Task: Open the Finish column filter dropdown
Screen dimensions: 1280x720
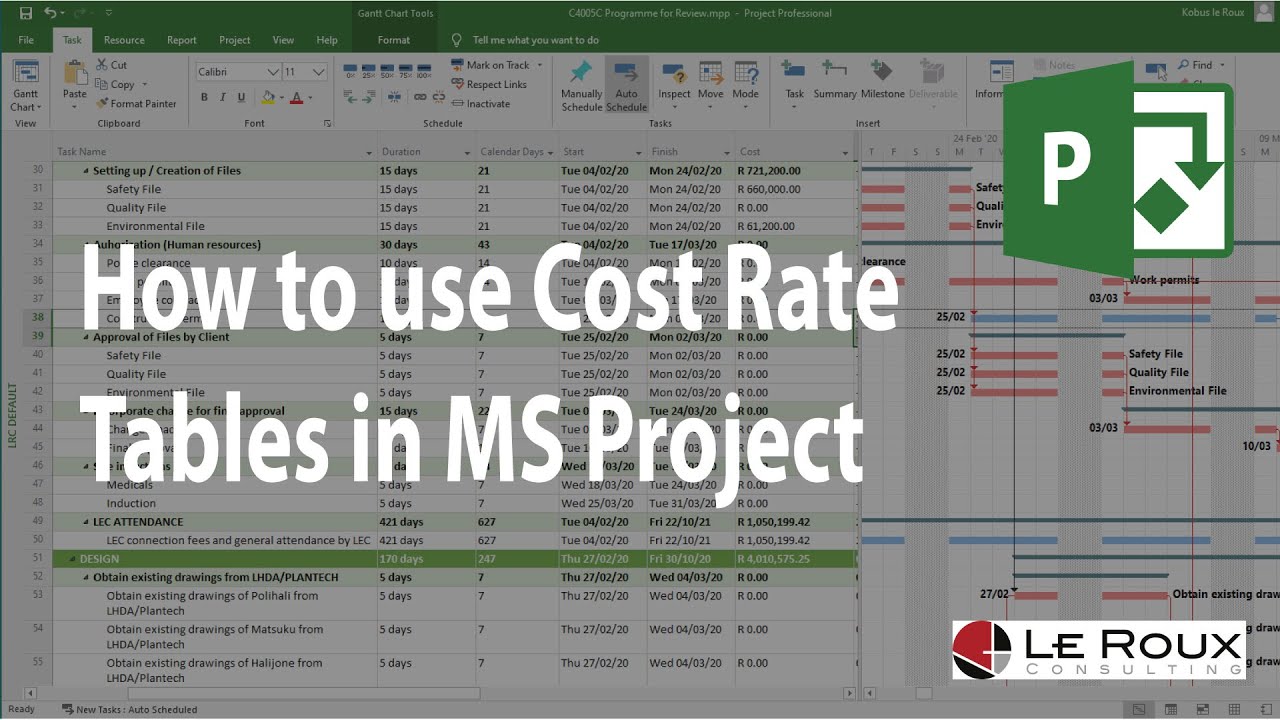Action: click(x=725, y=153)
